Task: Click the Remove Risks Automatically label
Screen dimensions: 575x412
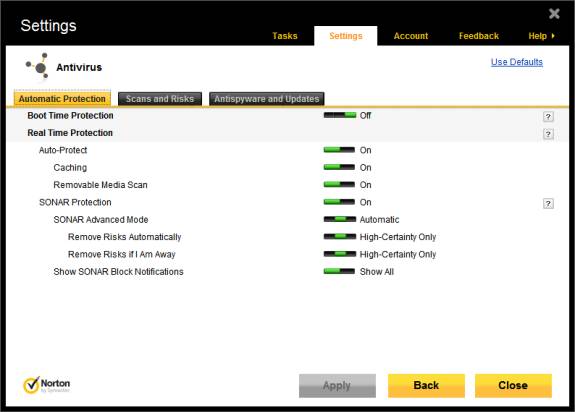Action: click(x=124, y=237)
